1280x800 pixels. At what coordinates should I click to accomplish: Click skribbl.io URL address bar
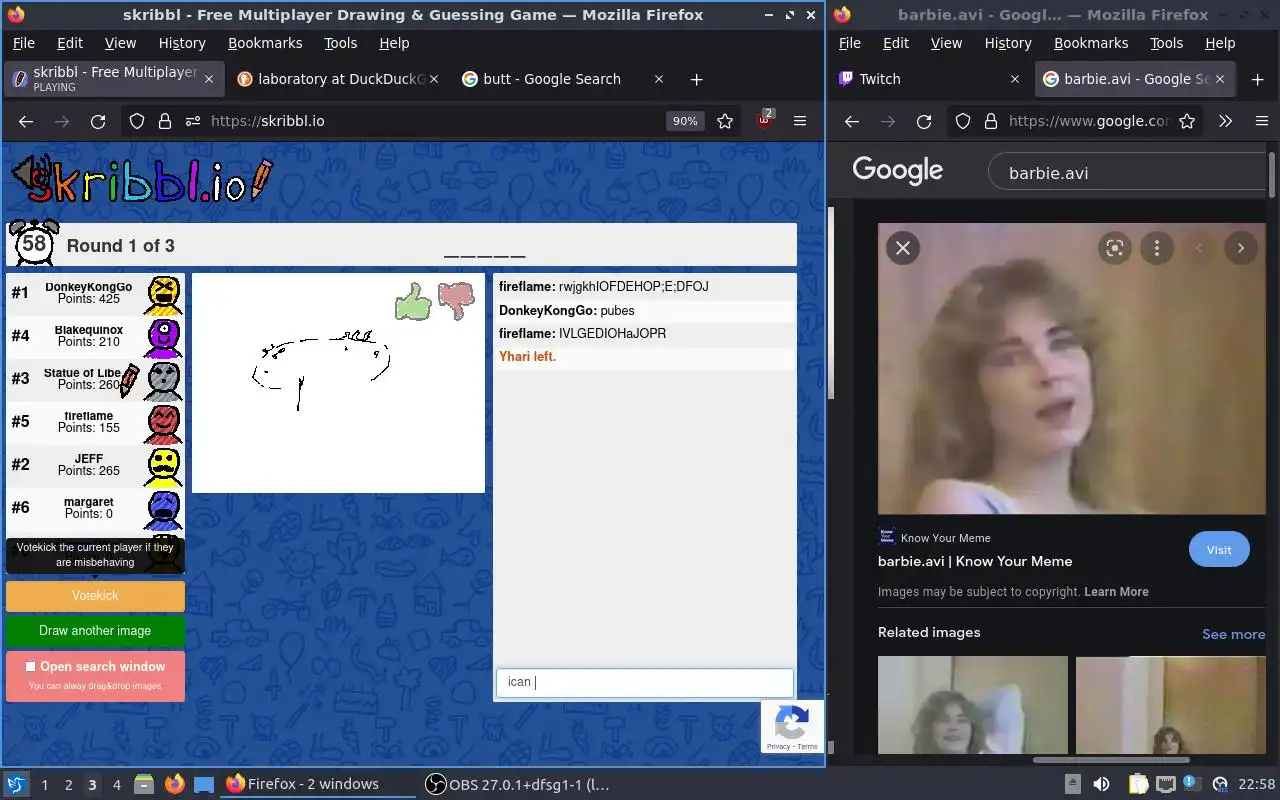[x=430, y=121]
